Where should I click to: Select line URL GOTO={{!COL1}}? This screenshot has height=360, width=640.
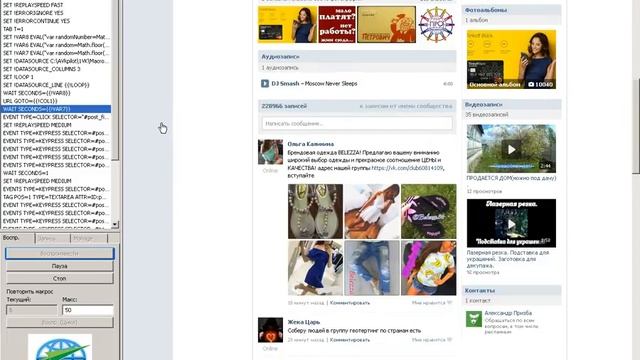[x=56, y=101]
